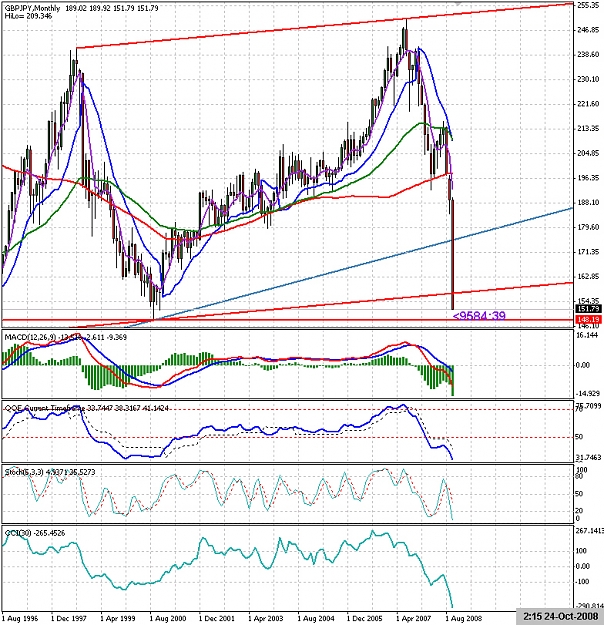Click the 1 Apr 2003 date label
The height and width of the screenshot is (625, 604).
(x=266, y=618)
